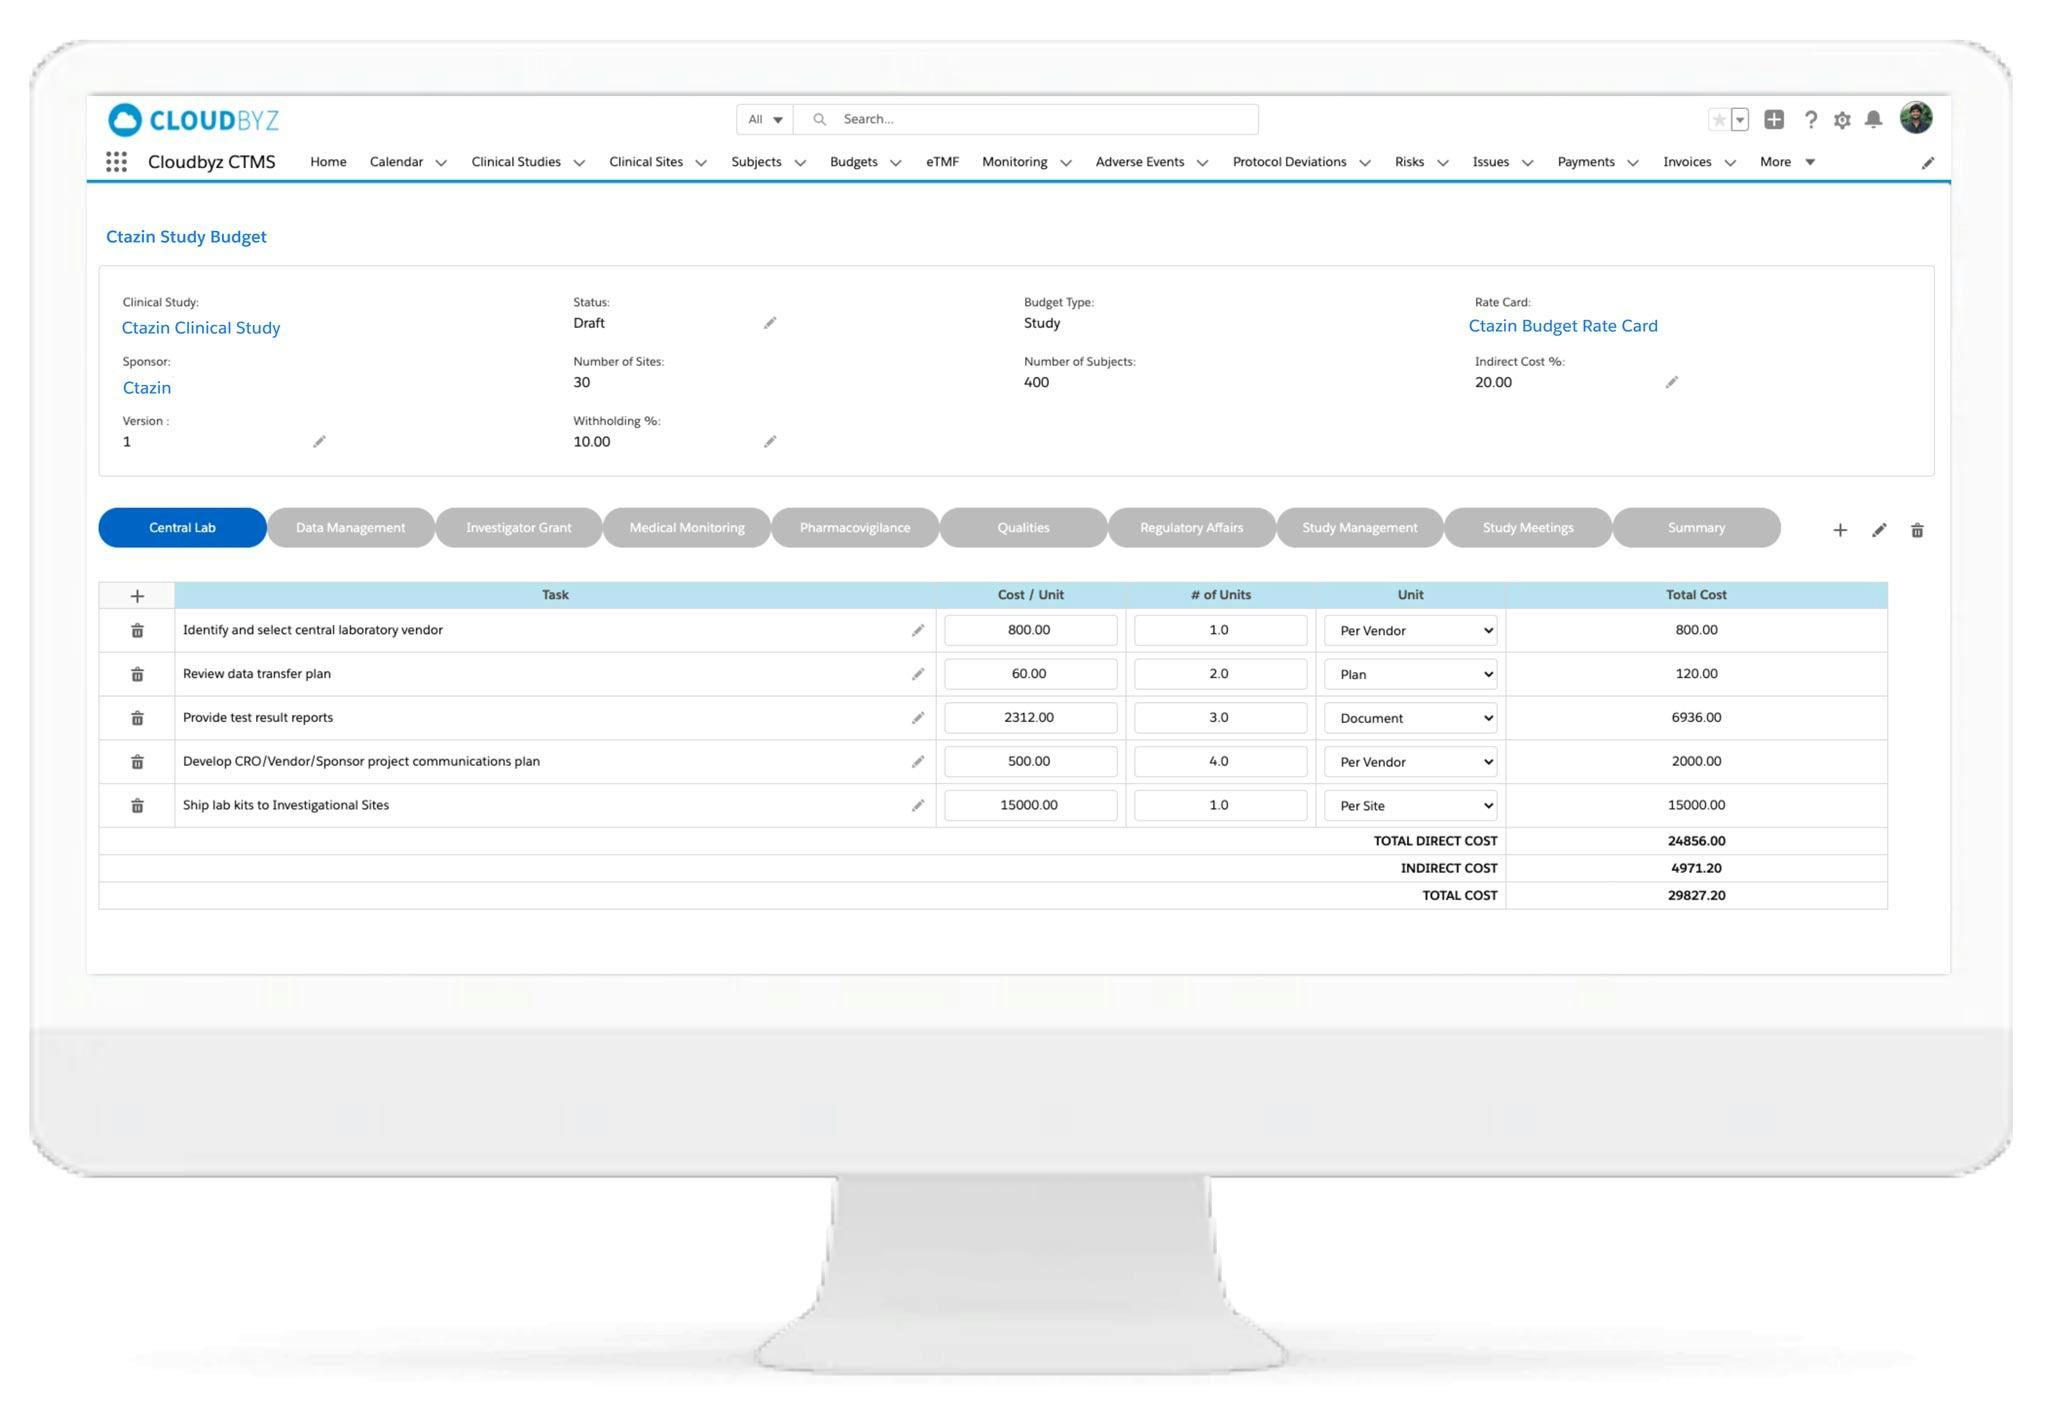2048x1418 pixels.
Task: Open the global create plus icon
Action: [x=1775, y=119]
